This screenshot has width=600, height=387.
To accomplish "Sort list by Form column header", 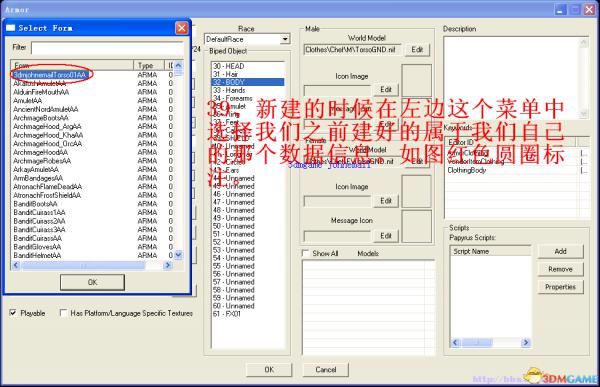I will (x=72, y=65).
